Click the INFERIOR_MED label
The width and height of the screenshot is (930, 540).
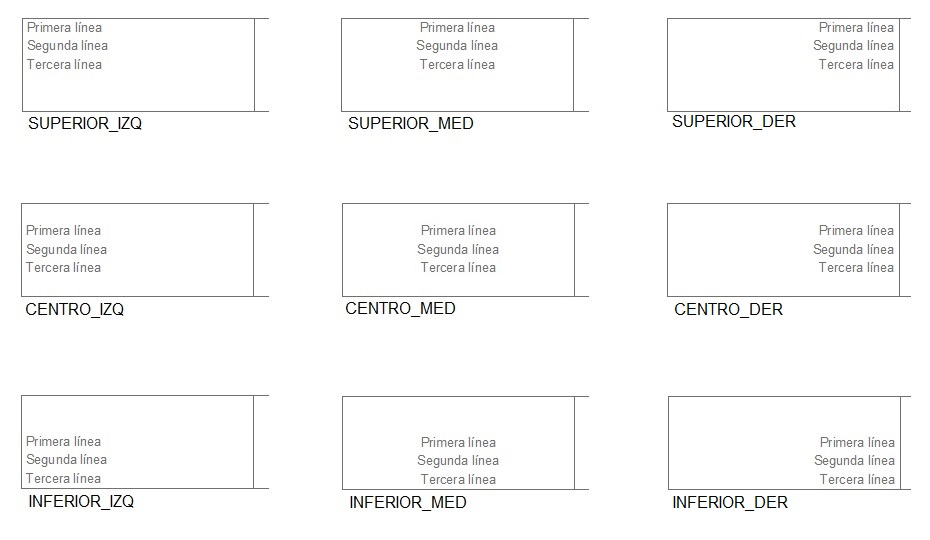[407, 503]
